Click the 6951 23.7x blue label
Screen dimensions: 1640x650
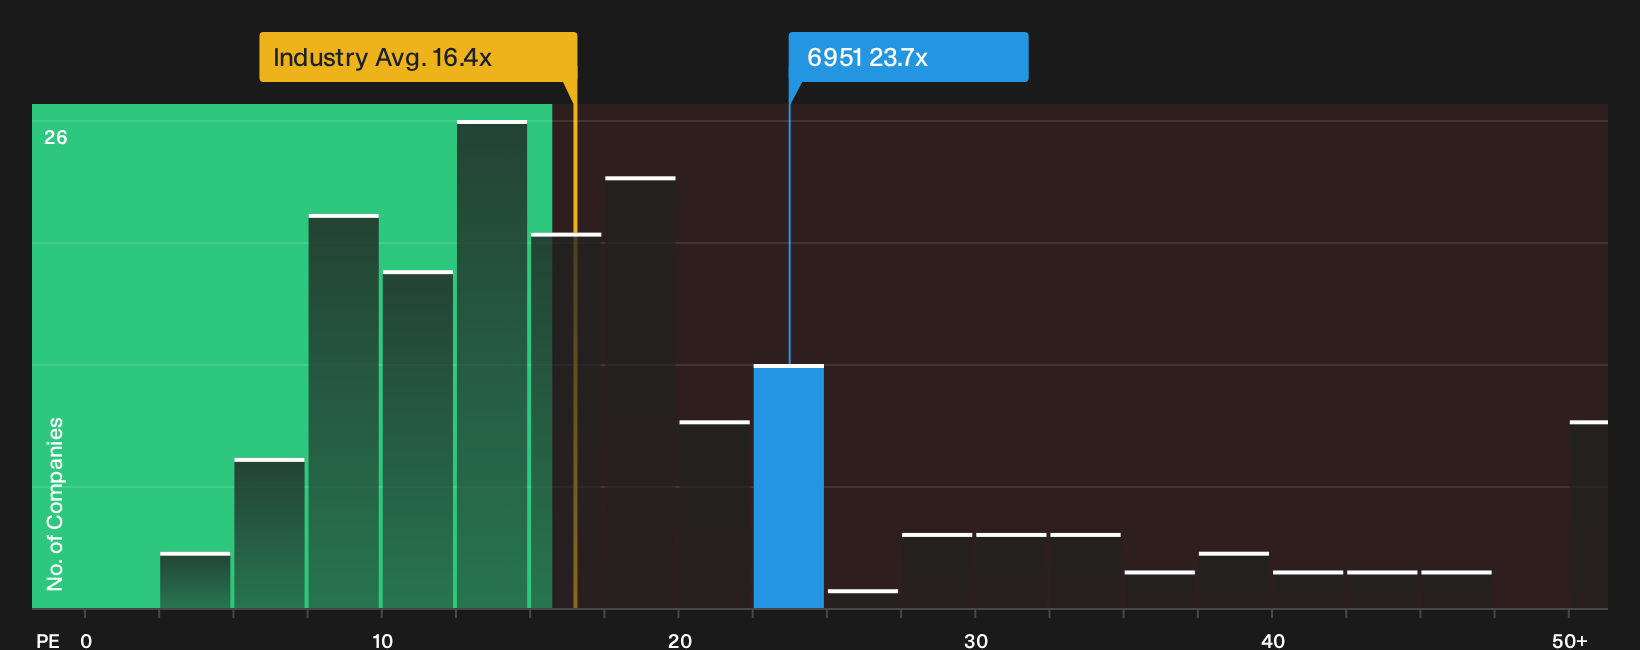click(908, 57)
